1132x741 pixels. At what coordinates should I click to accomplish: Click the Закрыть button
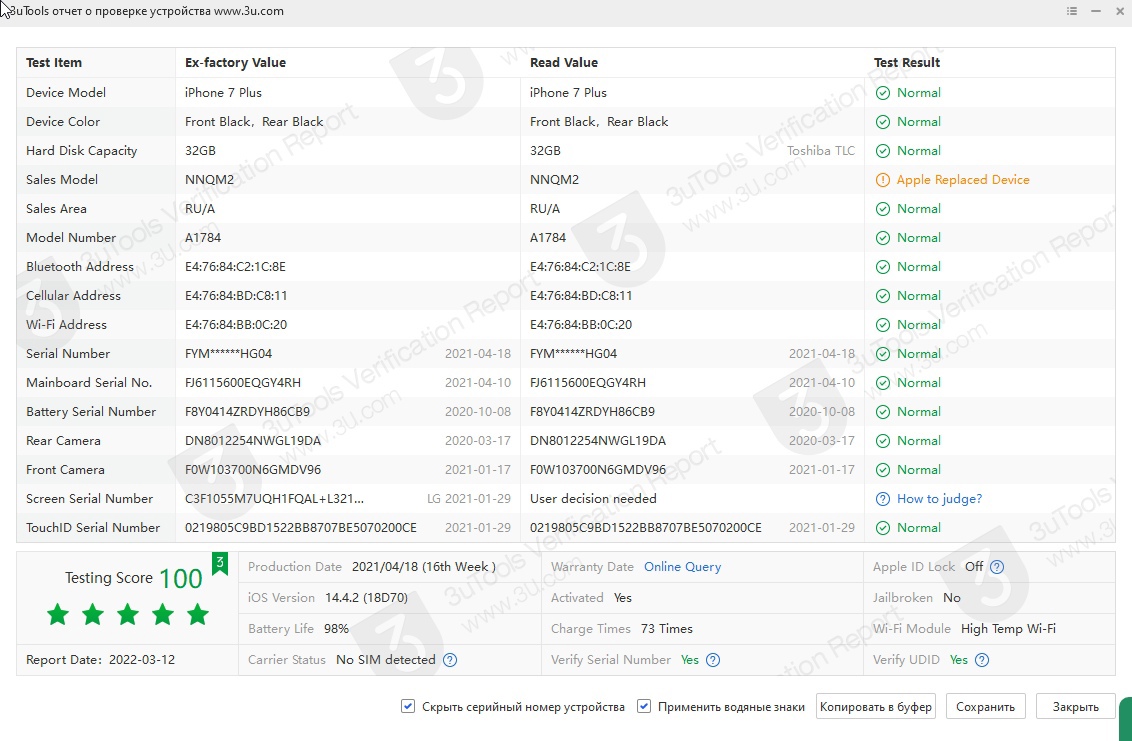click(x=1076, y=707)
